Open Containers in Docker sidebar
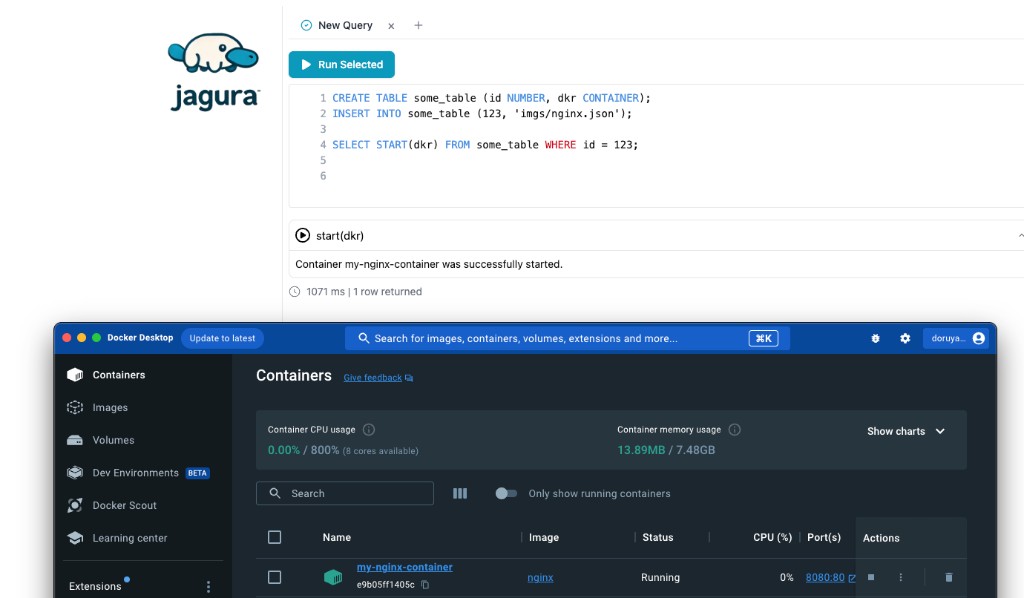Image resolution: width=1024 pixels, height=598 pixels. click(119, 375)
